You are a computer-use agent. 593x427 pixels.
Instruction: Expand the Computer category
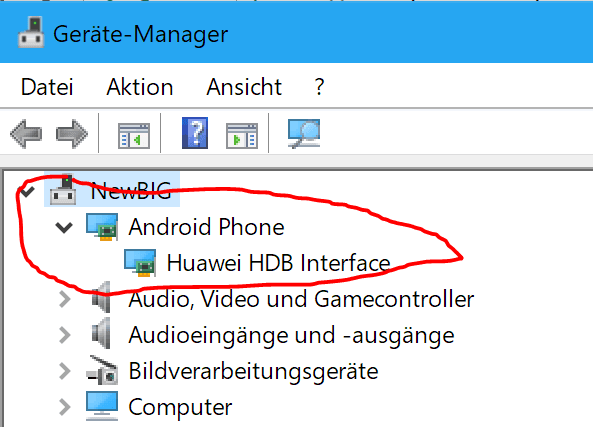click(65, 407)
